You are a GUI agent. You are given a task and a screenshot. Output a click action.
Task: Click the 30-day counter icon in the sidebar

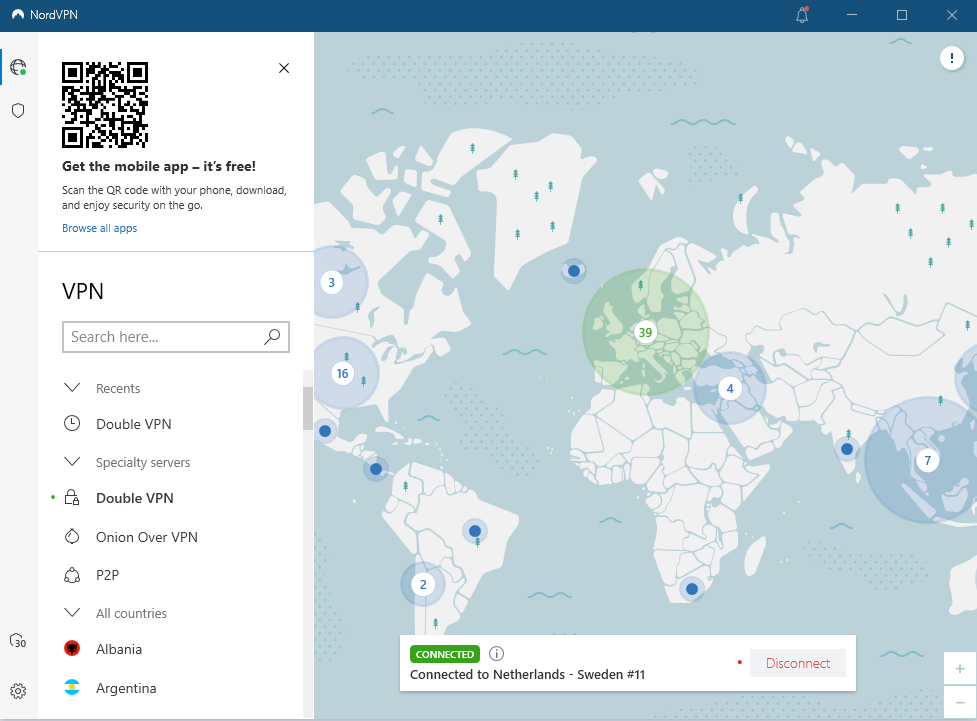click(17, 640)
